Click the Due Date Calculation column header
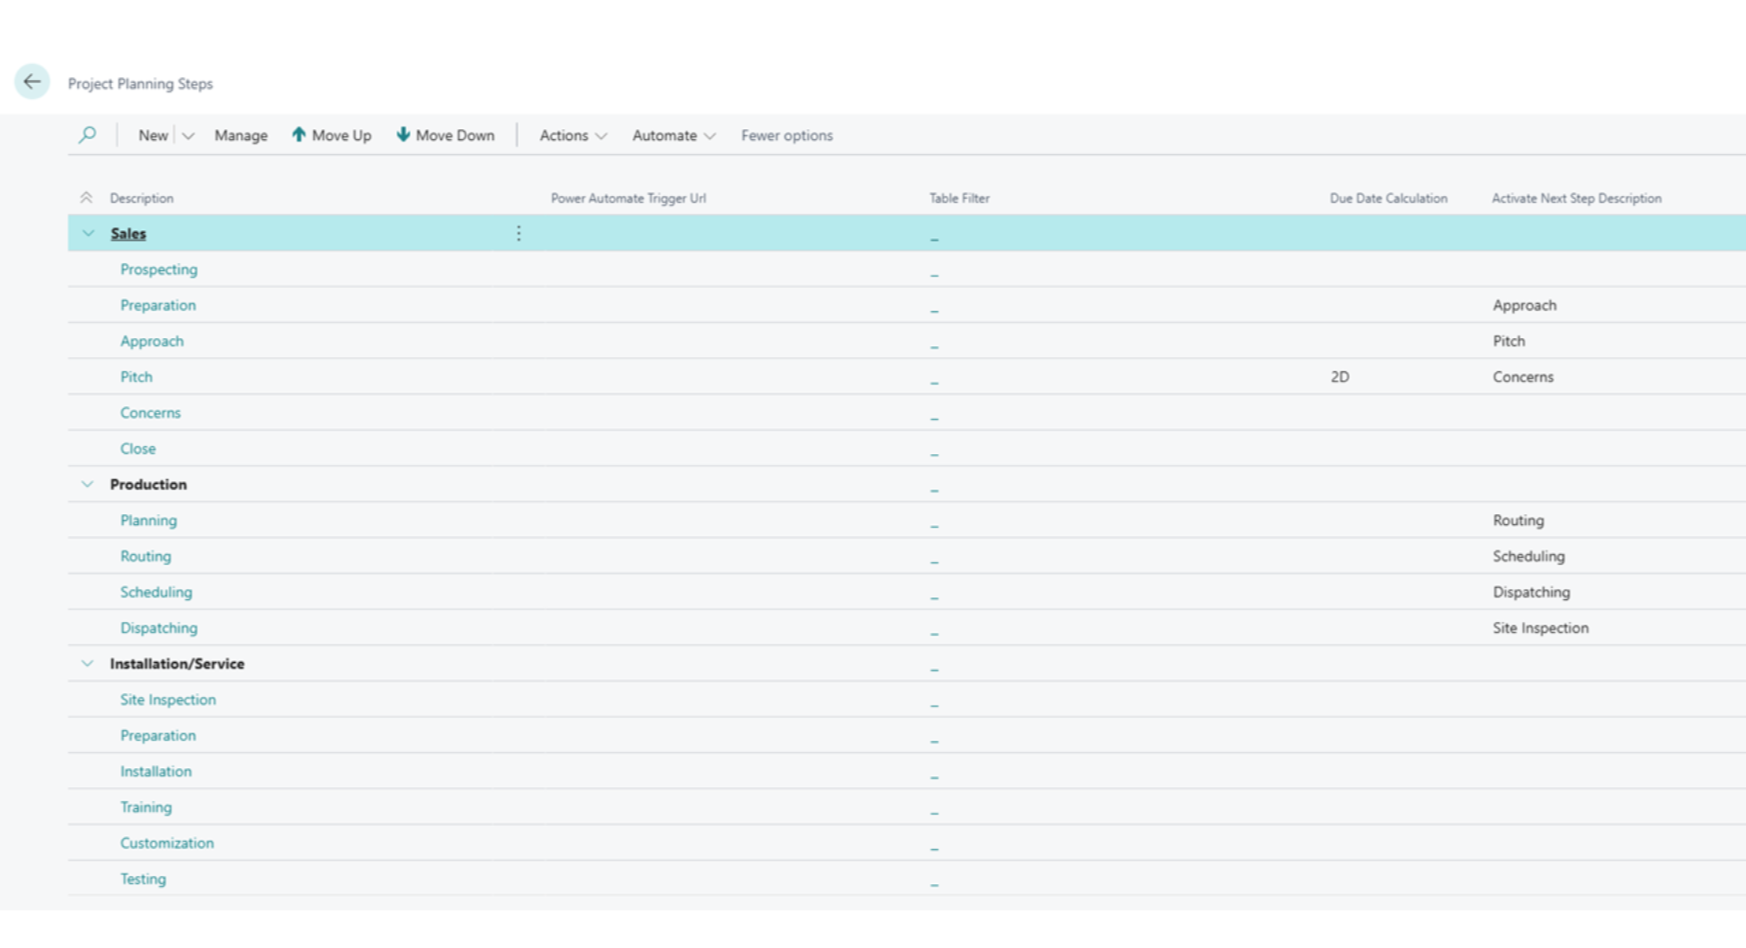The width and height of the screenshot is (1746, 948). [x=1388, y=198]
